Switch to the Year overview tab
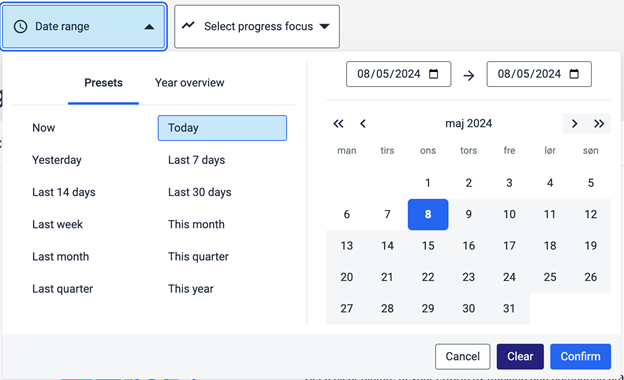This screenshot has height=380, width=624. coord(189,83)
